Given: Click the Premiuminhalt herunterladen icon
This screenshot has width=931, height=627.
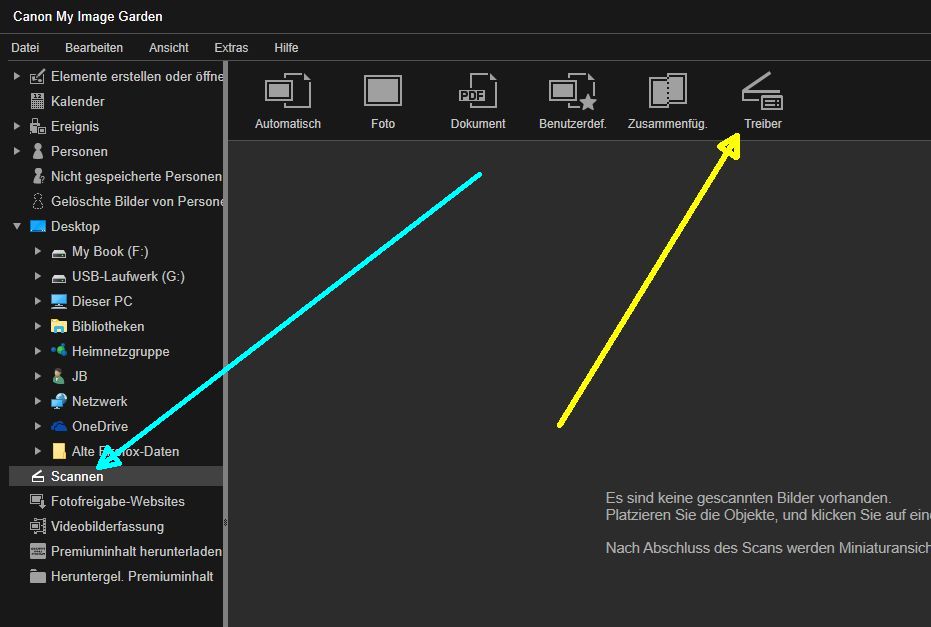Looking at the screenshot, I should pyautogui.click(x=37, y=551).
